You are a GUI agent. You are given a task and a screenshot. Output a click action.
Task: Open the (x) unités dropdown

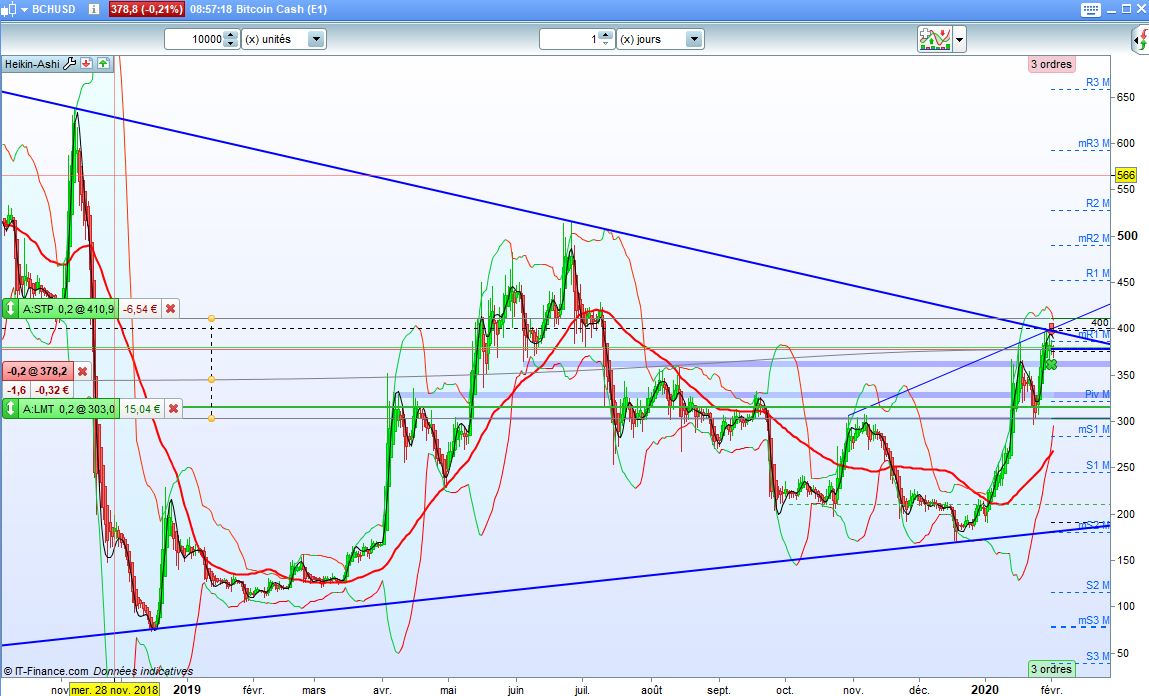tap(316, 39)
